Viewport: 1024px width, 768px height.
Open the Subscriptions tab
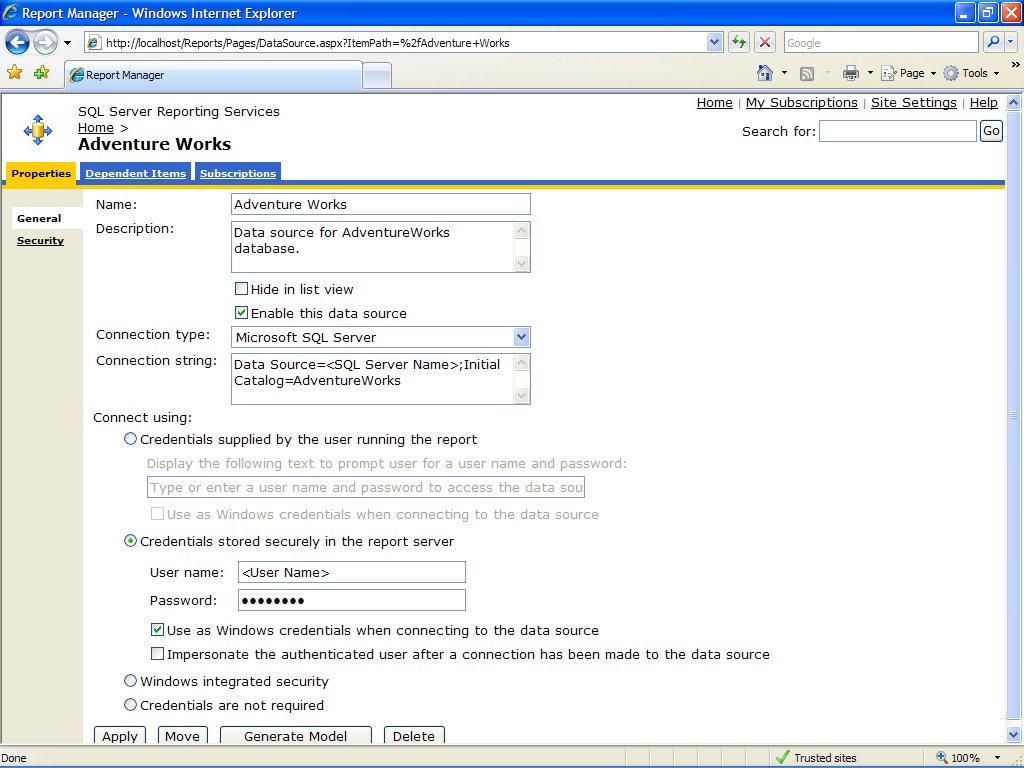pyautogui.click(x=237, y=173)
